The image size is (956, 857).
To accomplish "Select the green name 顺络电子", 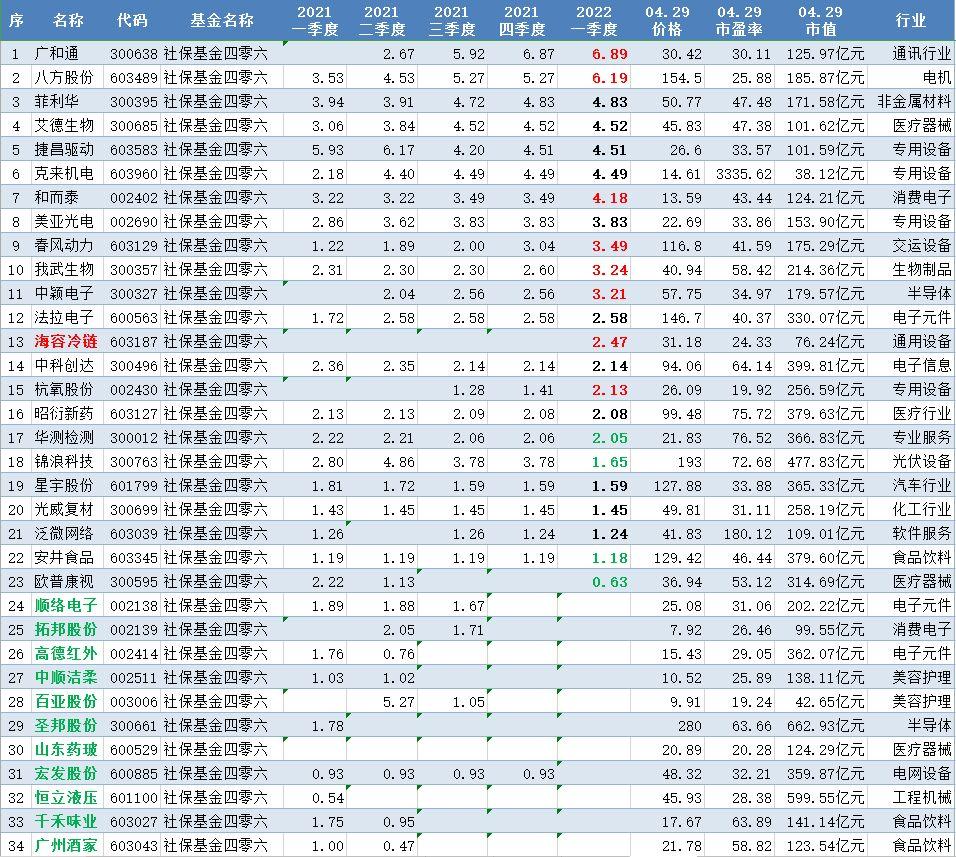I will 66,606.
